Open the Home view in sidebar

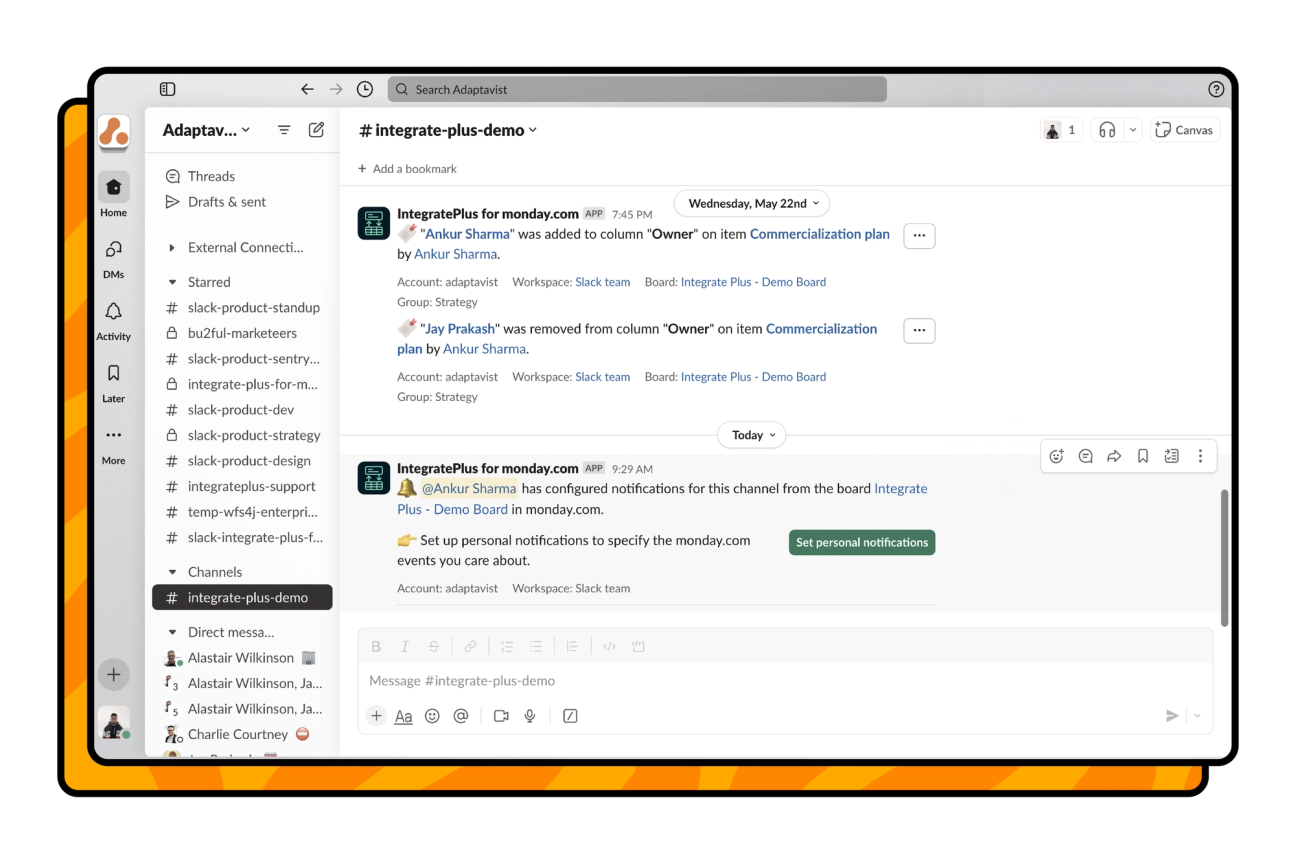pos(113,195)
